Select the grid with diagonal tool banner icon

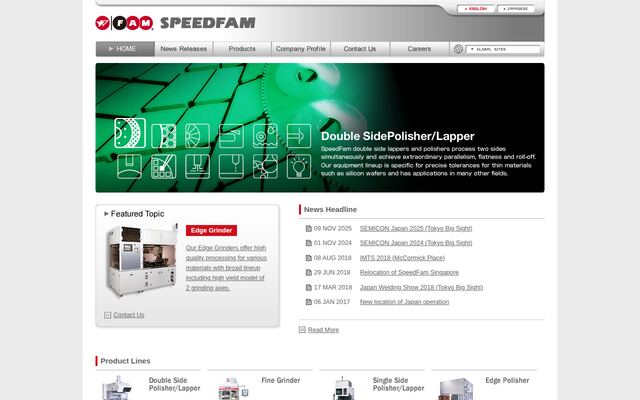point(164,166)
